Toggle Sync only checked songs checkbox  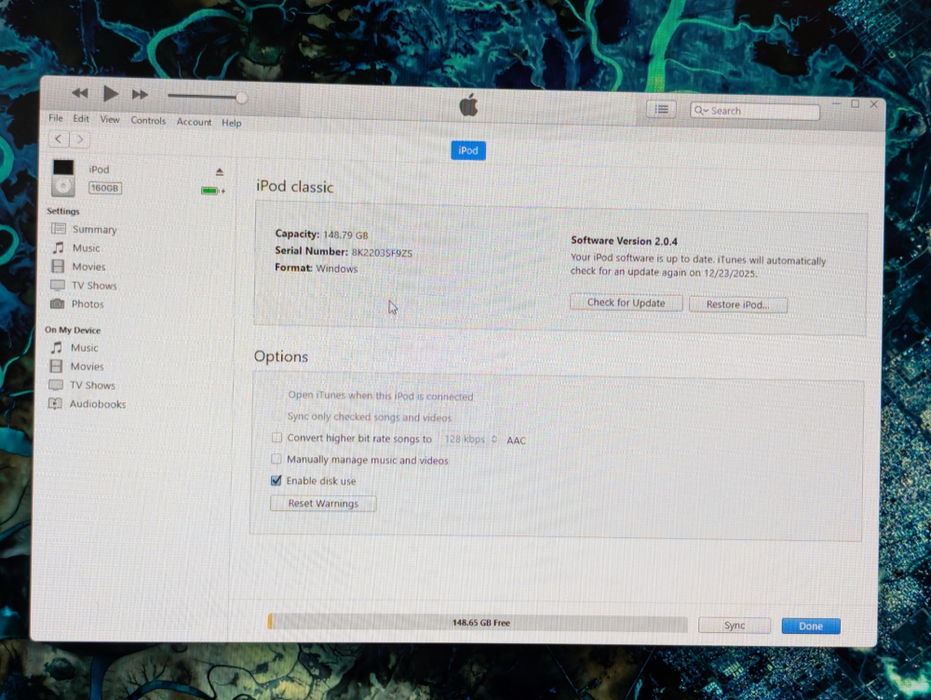pyautogui.click(x=277, y=416)
